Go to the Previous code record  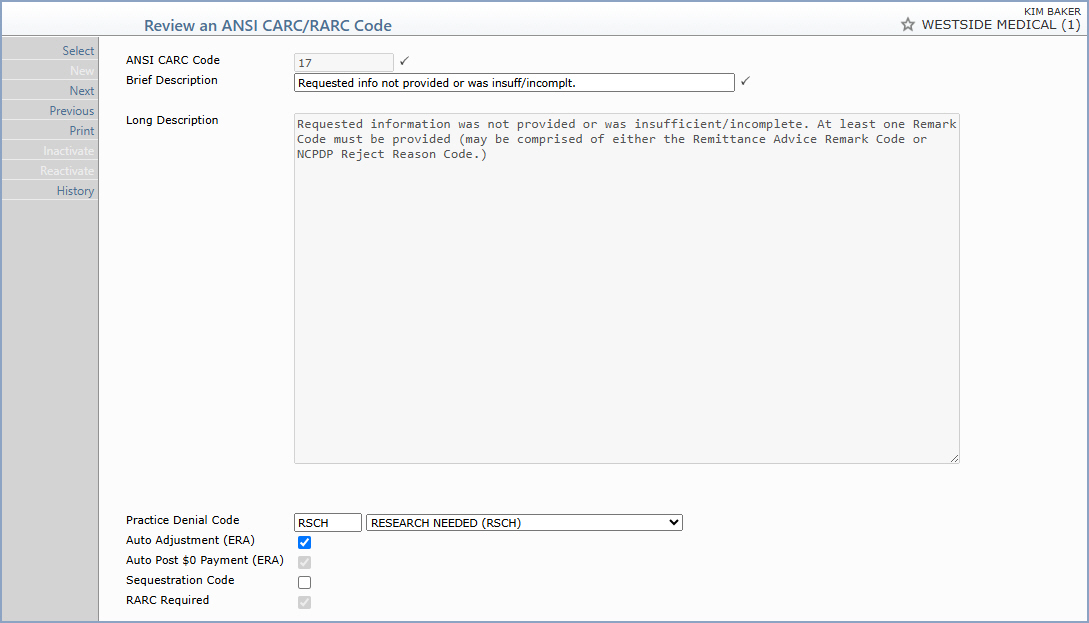pyautogui.click(x=72, y=111)
